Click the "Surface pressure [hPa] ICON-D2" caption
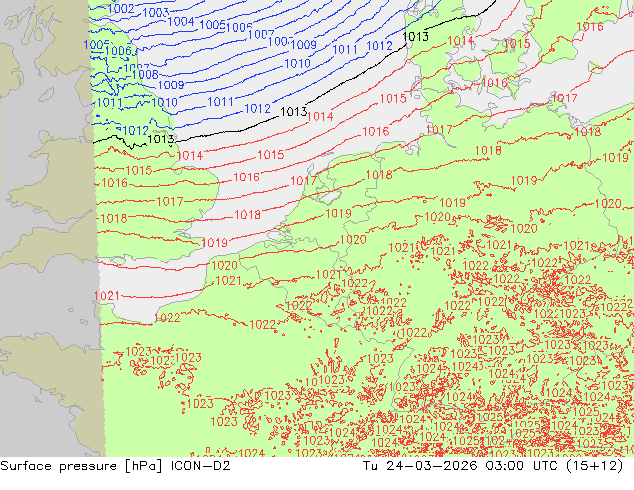Viewport: 634px width, 490px height. [115, 466]
